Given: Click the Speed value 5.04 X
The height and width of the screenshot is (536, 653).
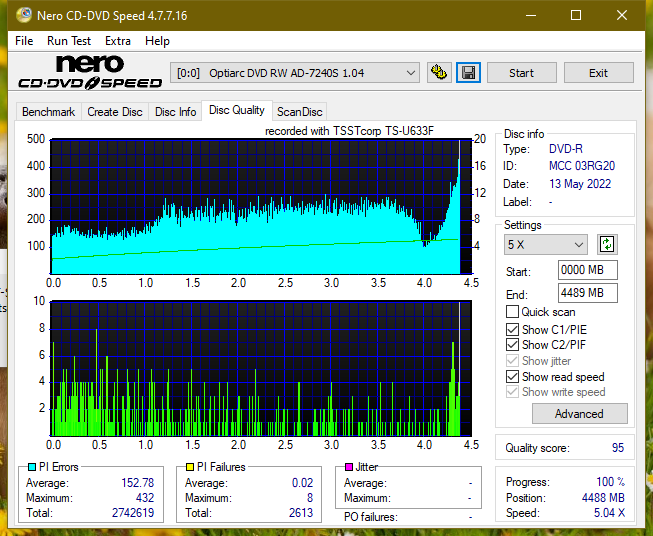Looking at the screenshot, I should point(609,513).
